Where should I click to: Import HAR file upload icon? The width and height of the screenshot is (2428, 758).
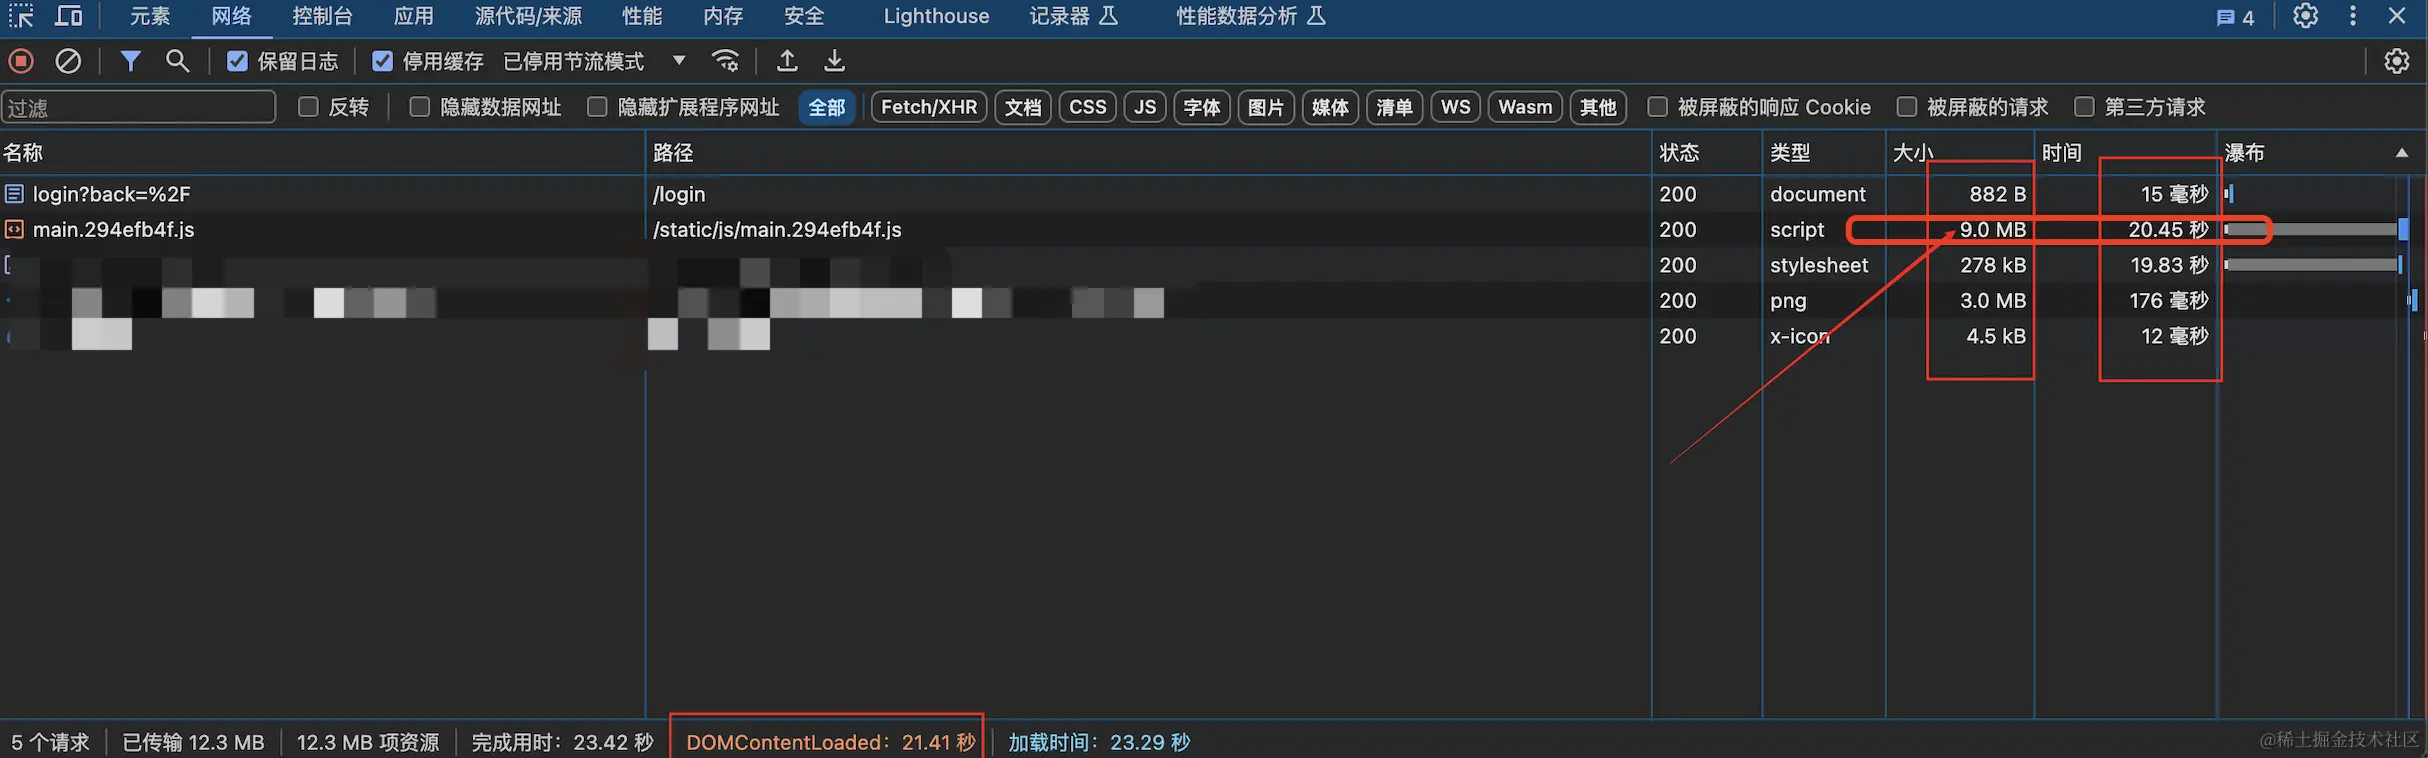point(787,61)
